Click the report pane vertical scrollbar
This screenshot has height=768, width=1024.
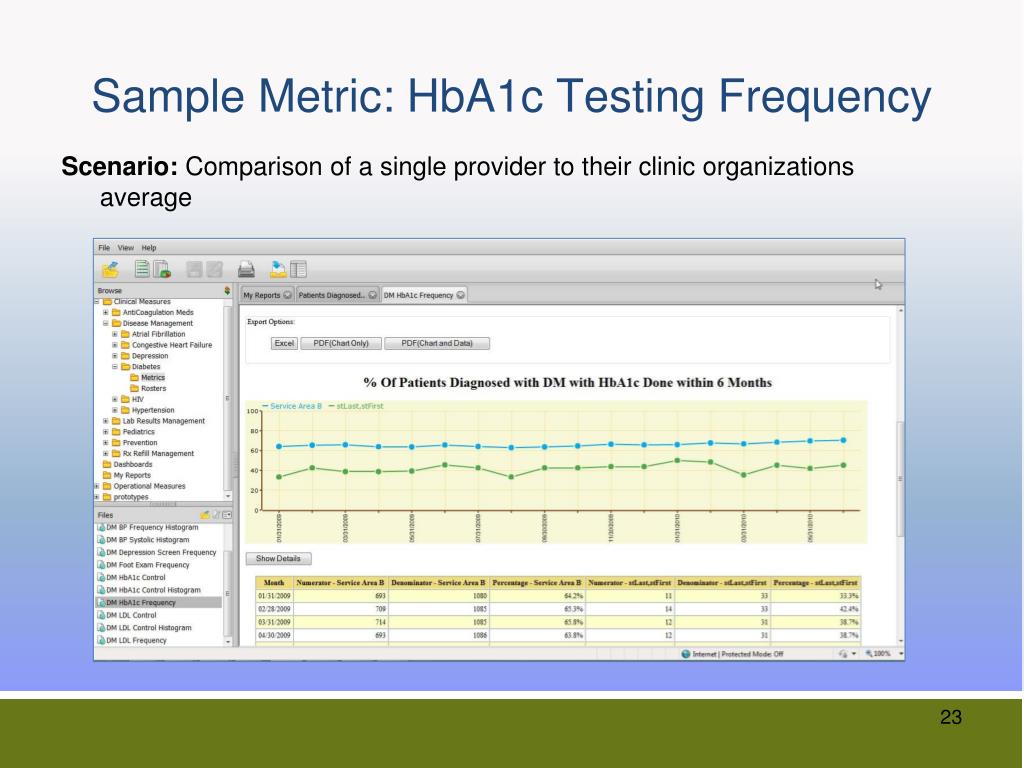pyautogui.click(x=900, y=479)
